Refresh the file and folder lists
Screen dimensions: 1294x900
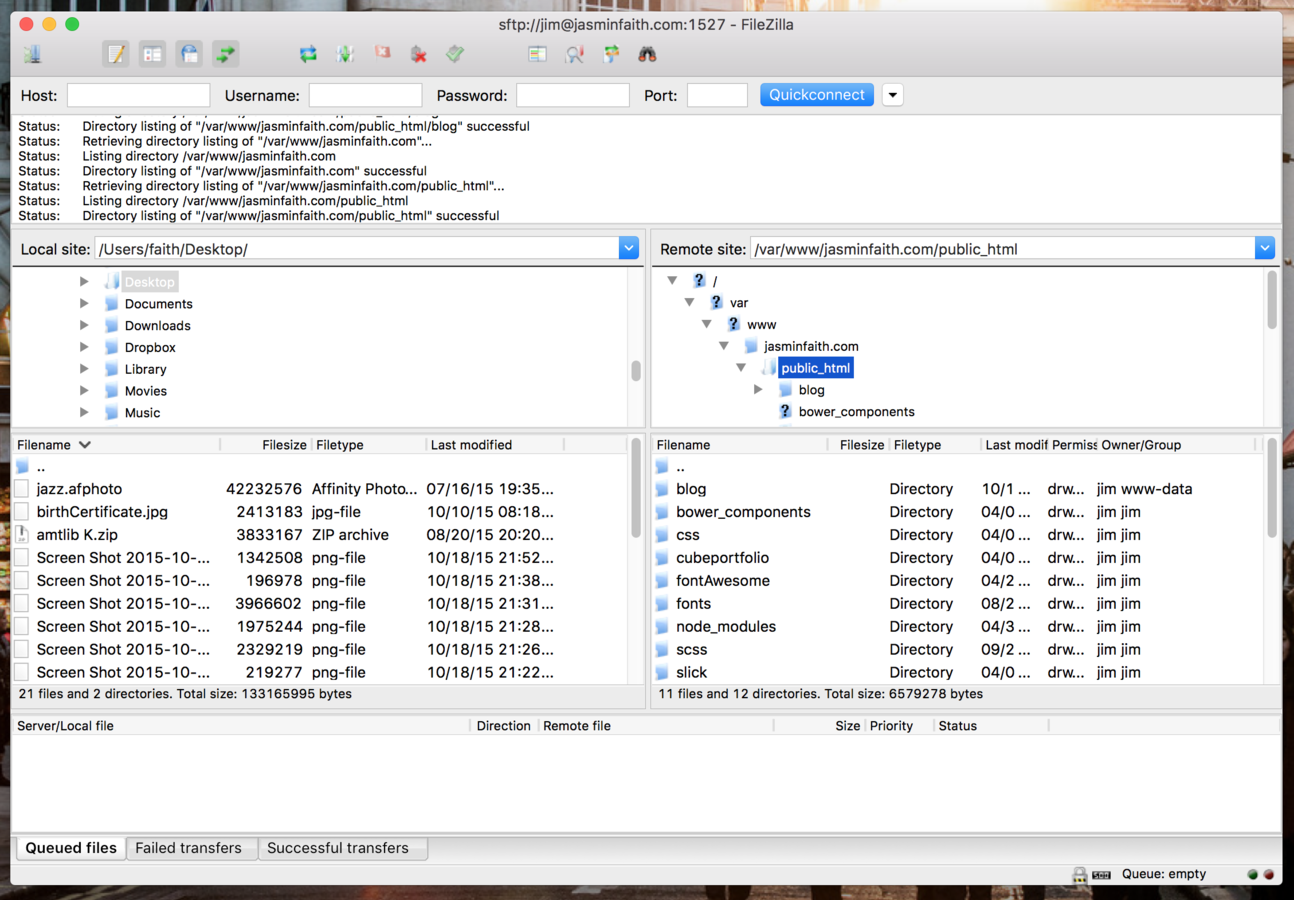(308, 54)
